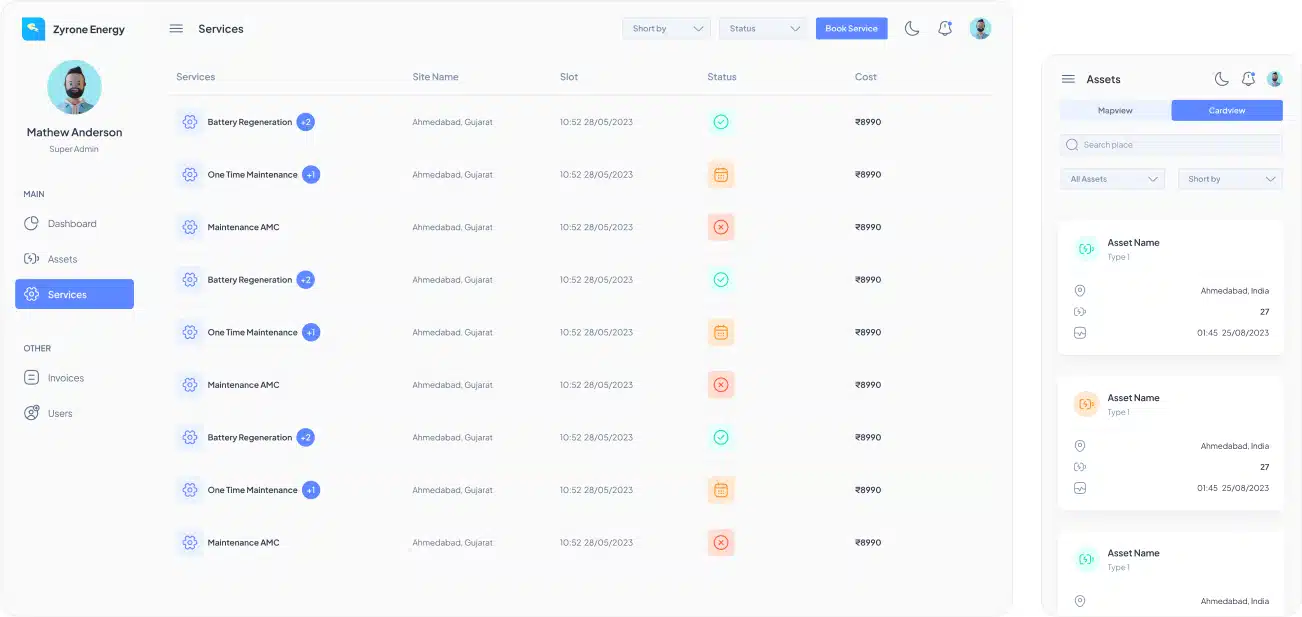The image size is (1302, 617).
Task: Expand the All Assets dropdown
Action: 1112,179
